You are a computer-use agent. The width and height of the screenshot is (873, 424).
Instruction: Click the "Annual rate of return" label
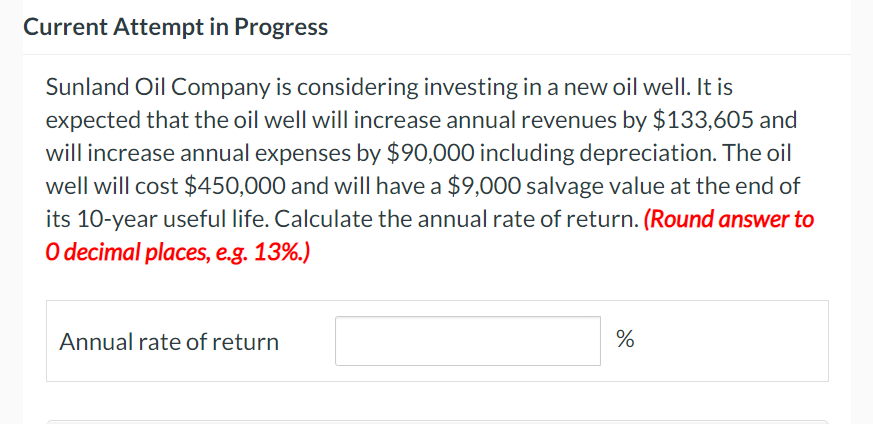[169, 342]
